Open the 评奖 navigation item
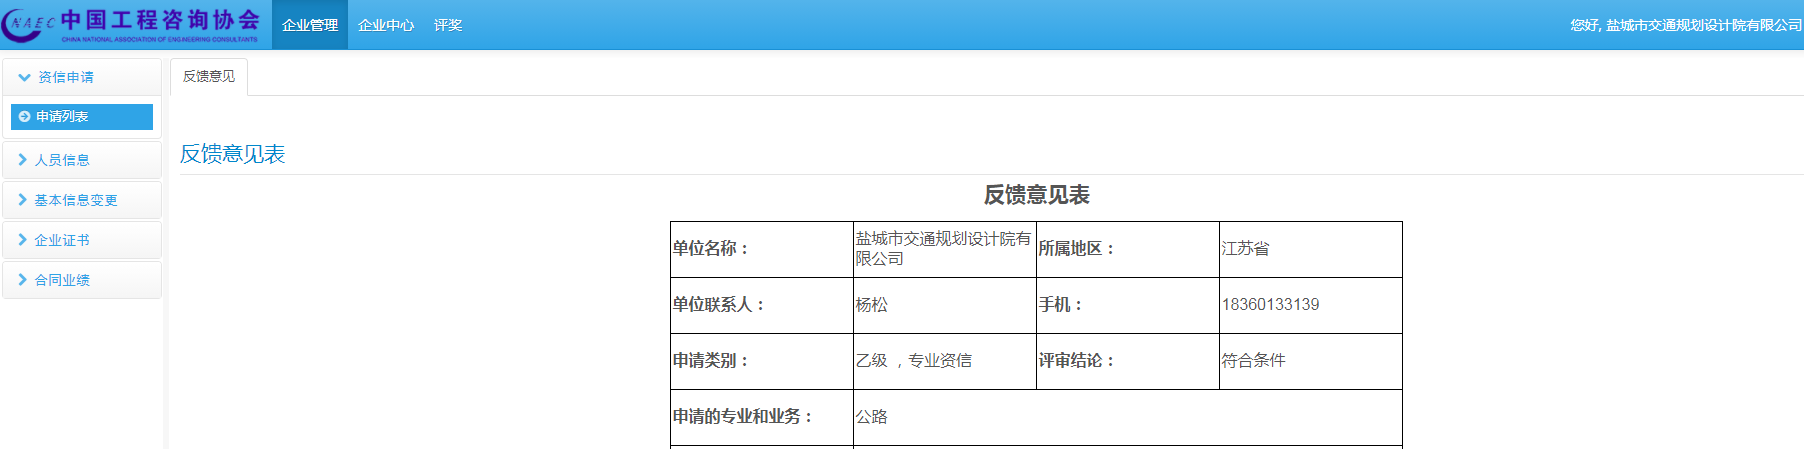This screenshot has width=1804, height=449. 448,25
